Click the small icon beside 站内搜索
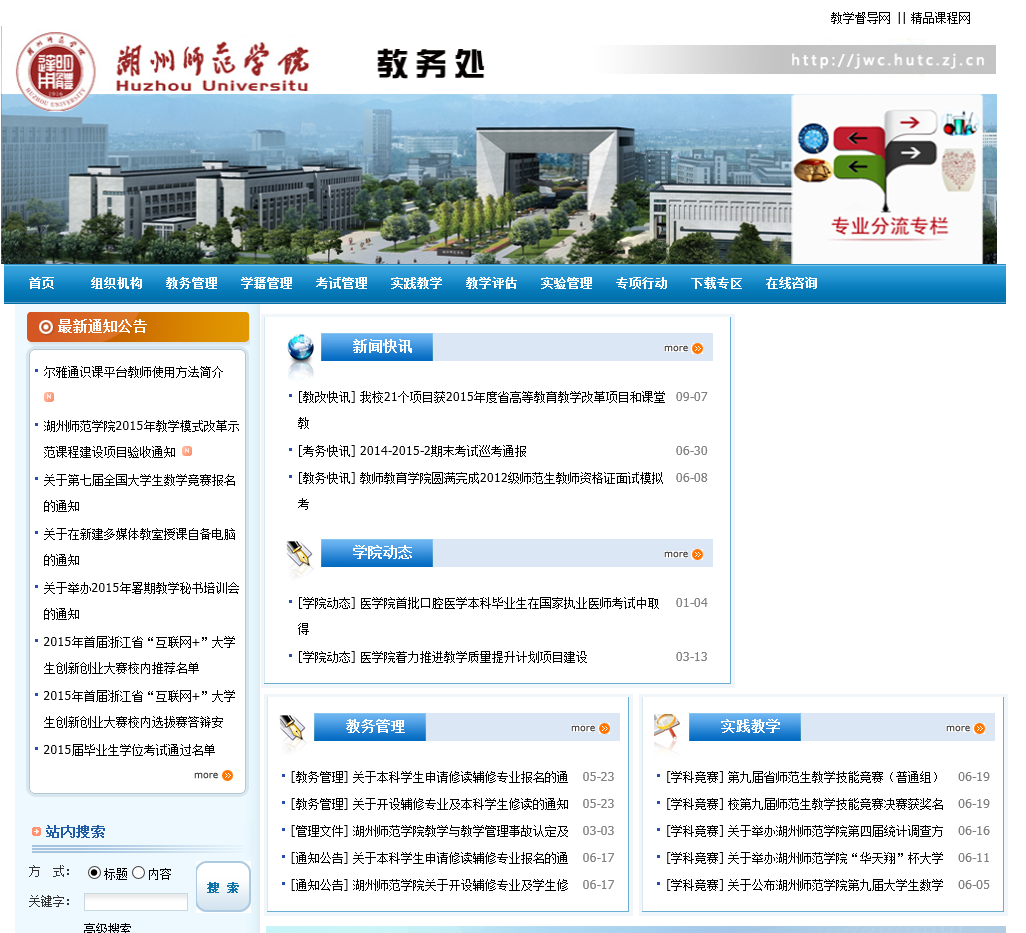1026x933 pixels. tap(37, 832)
